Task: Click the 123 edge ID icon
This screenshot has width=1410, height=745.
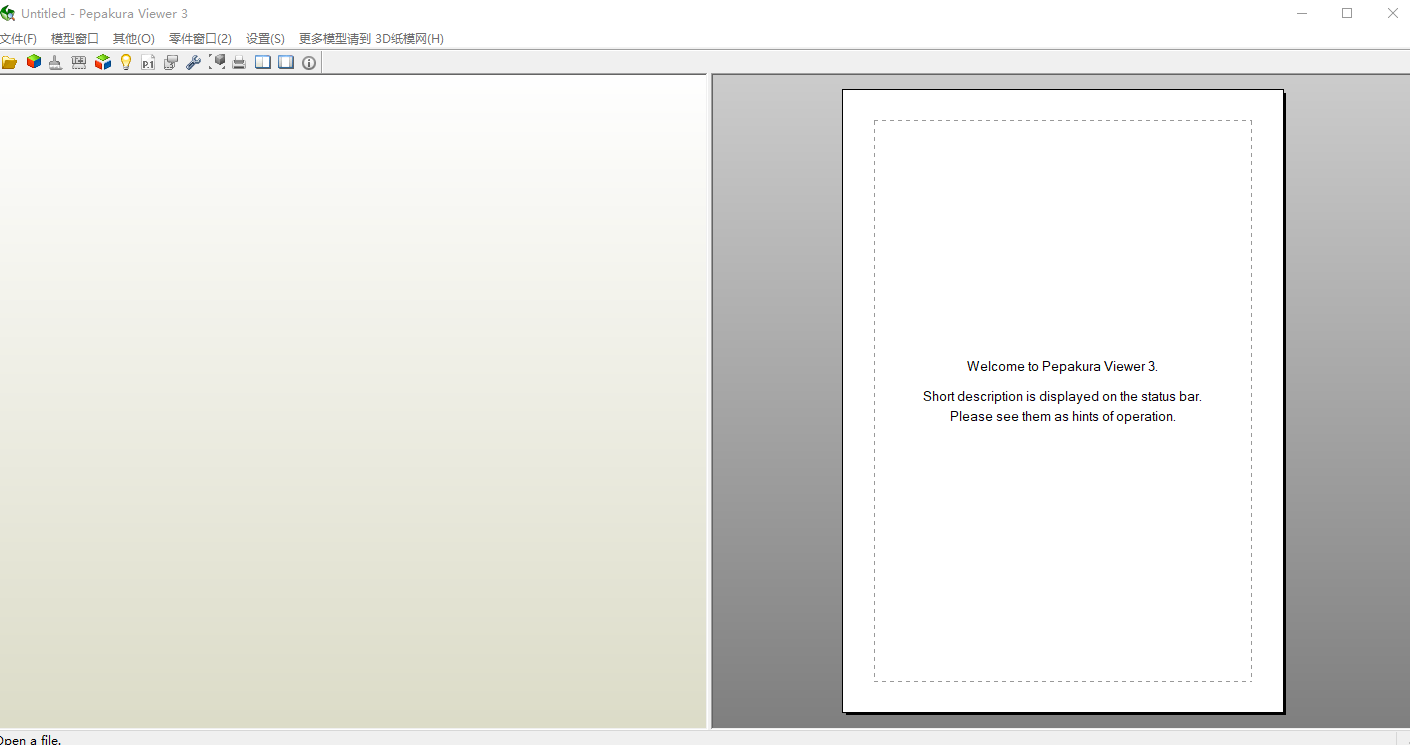Action: point(79,62)
